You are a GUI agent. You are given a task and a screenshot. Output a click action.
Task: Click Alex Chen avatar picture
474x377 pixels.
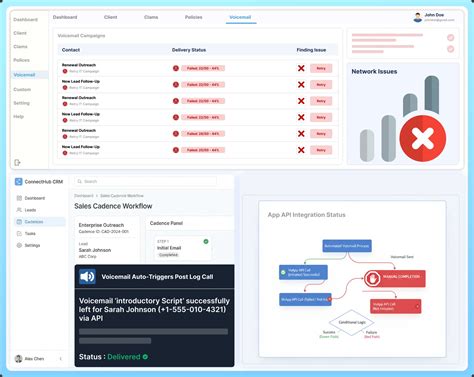pyautogui.click(x=19, y=359)
